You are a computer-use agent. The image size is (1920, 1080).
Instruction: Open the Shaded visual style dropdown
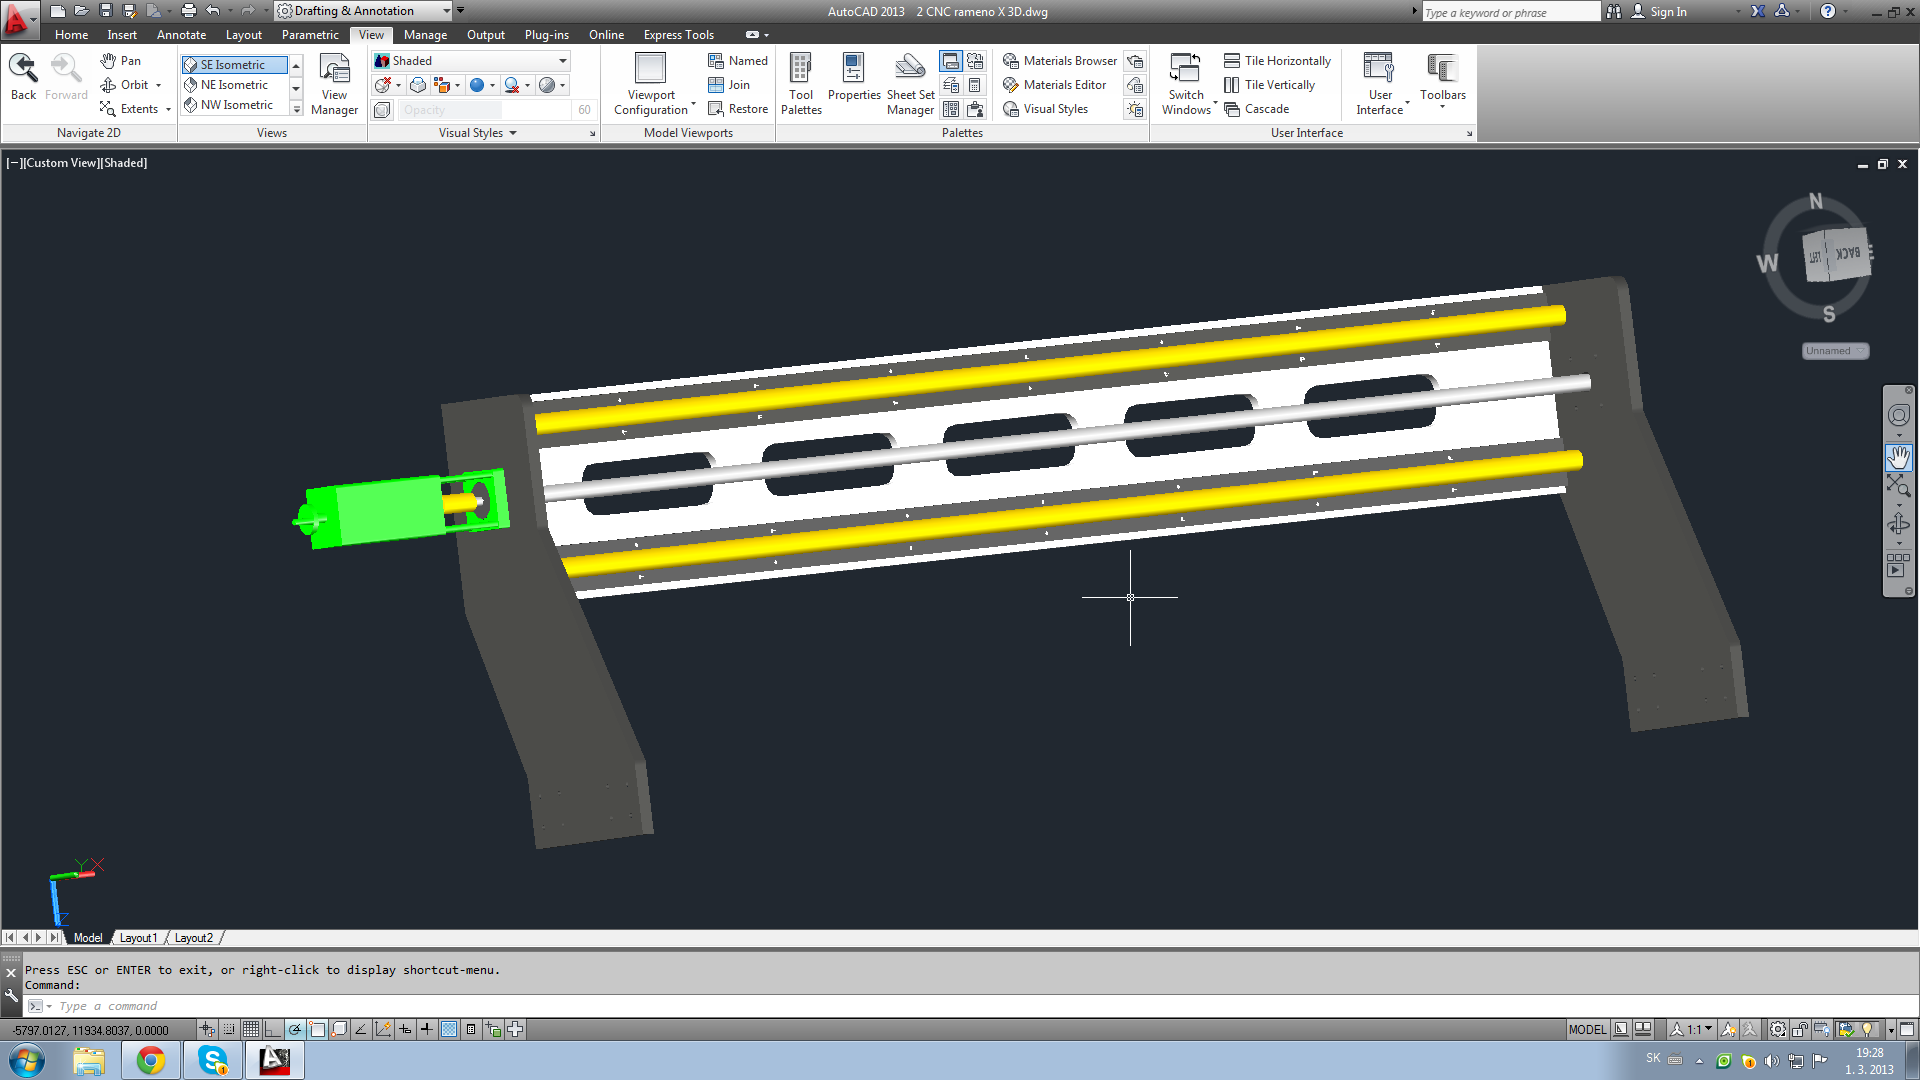[563, 61]
